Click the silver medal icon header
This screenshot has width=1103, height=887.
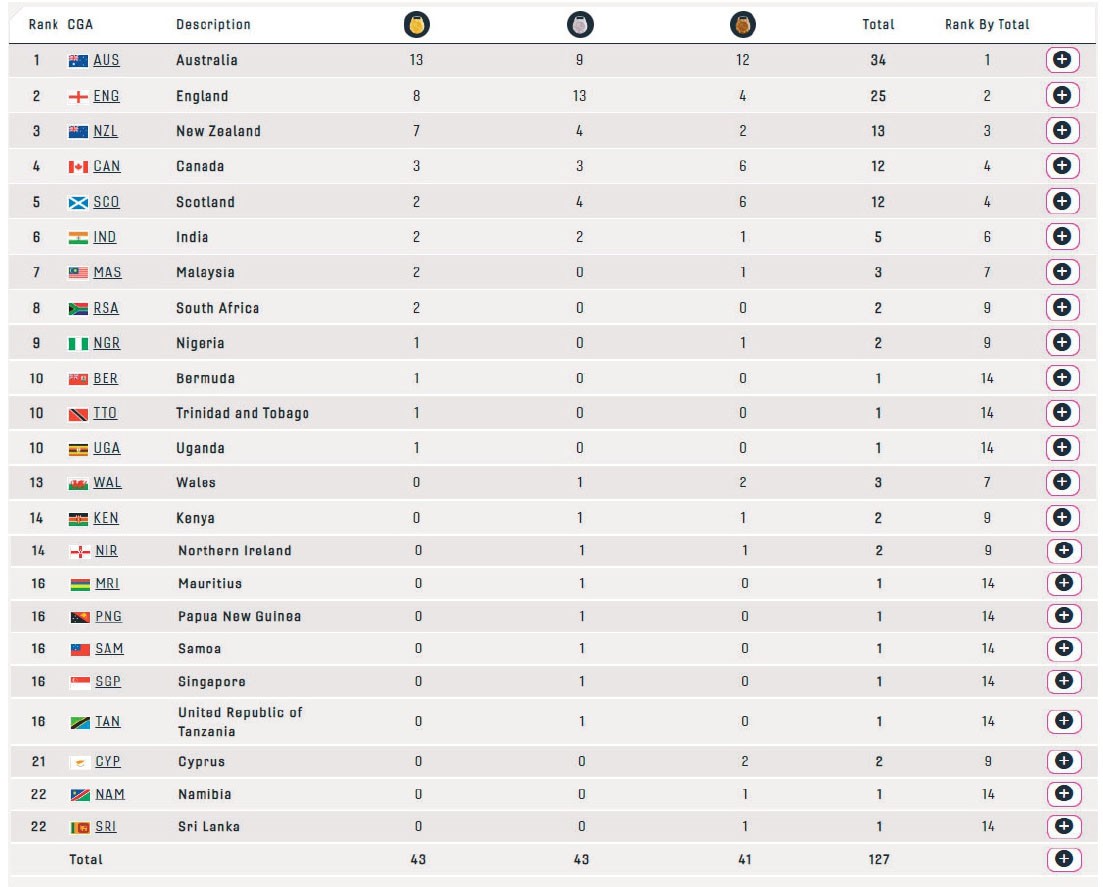580,25
